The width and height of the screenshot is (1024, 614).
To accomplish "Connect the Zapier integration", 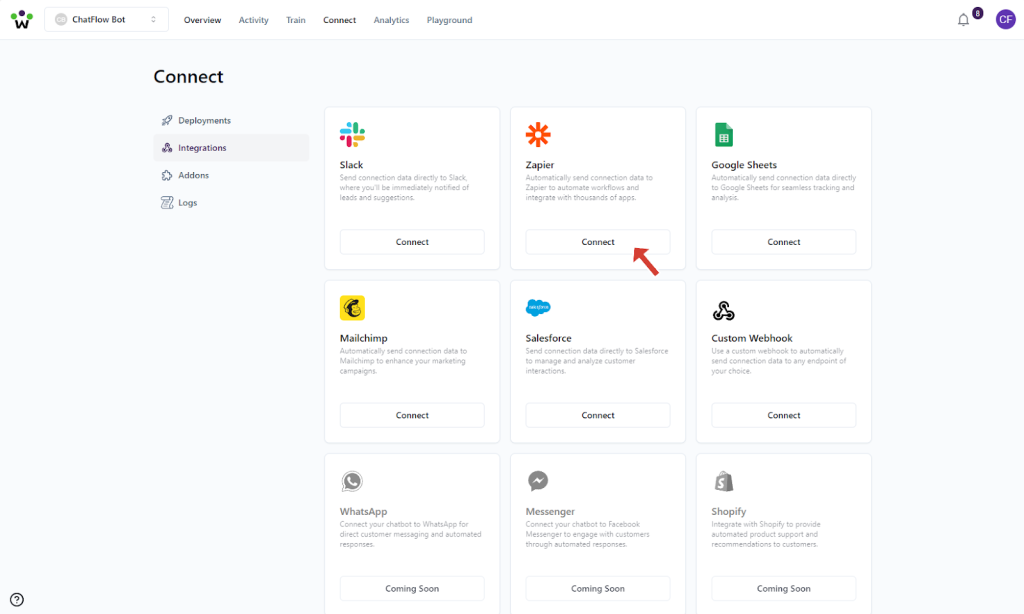I will click(598, 242).
